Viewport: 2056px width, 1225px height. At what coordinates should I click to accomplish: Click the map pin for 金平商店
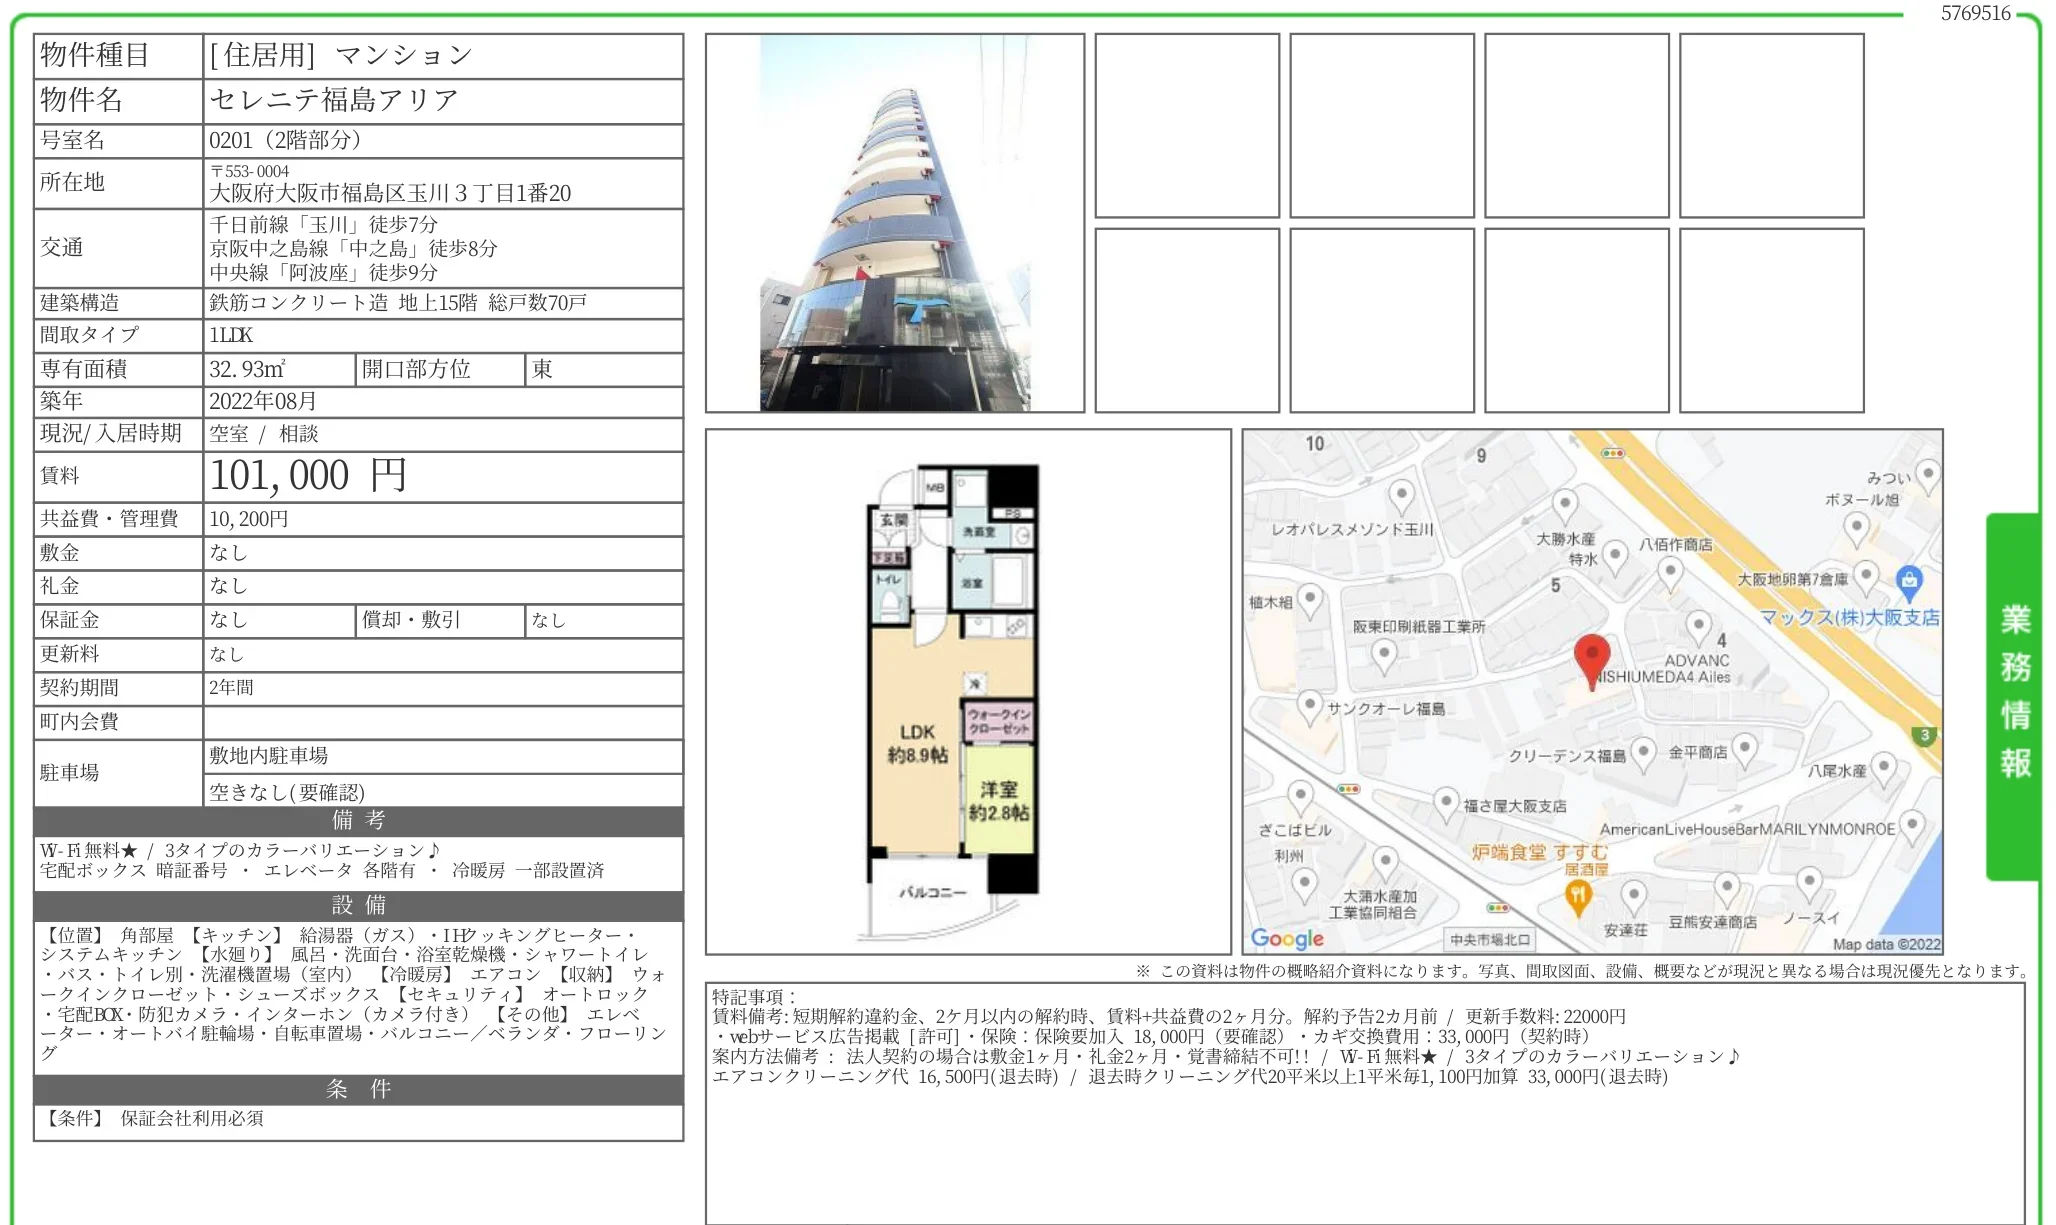pos(1744,748)
